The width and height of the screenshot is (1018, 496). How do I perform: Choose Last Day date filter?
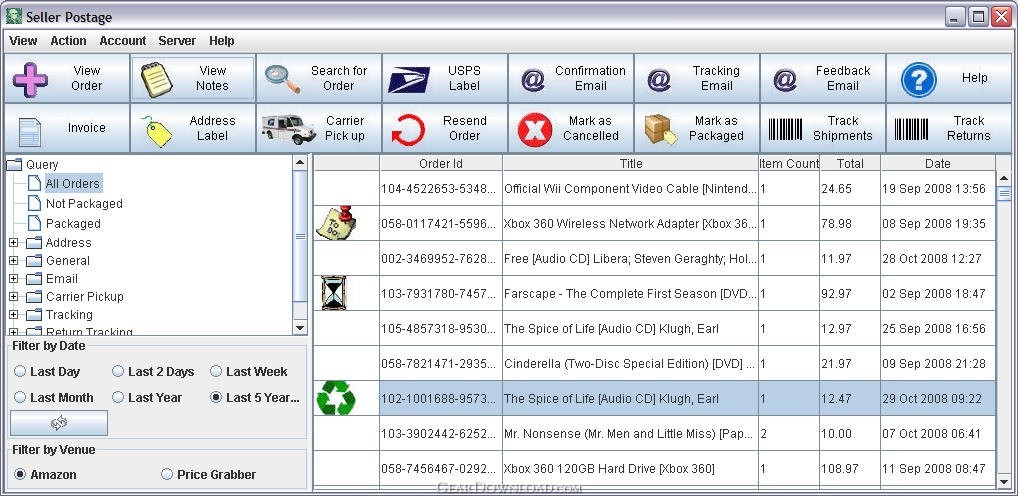coord(47,372)
